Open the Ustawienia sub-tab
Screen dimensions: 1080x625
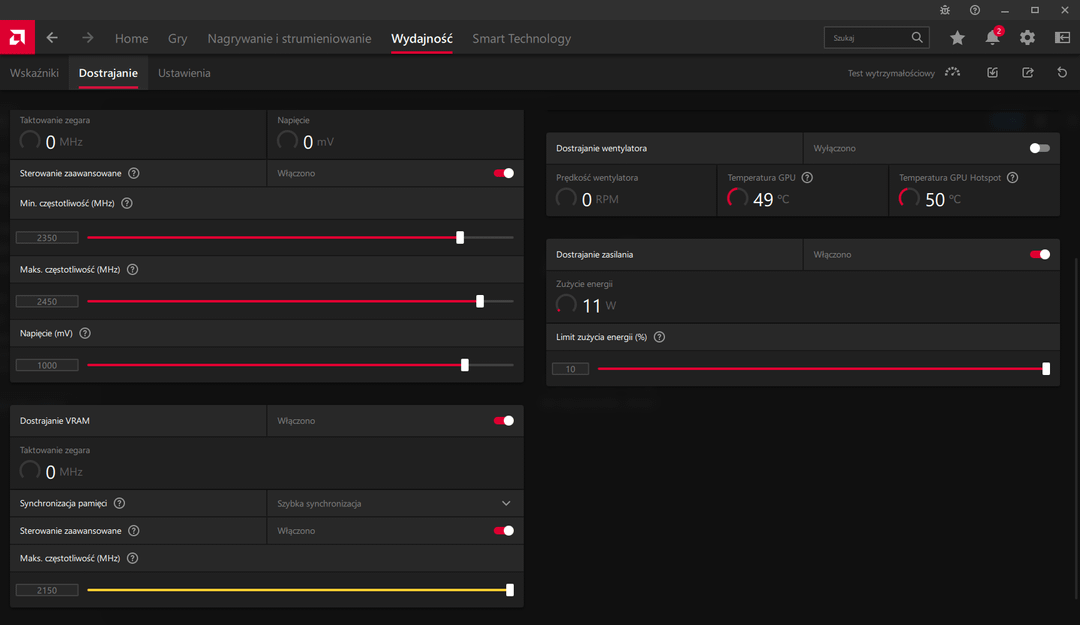click(x=184, y=73)
